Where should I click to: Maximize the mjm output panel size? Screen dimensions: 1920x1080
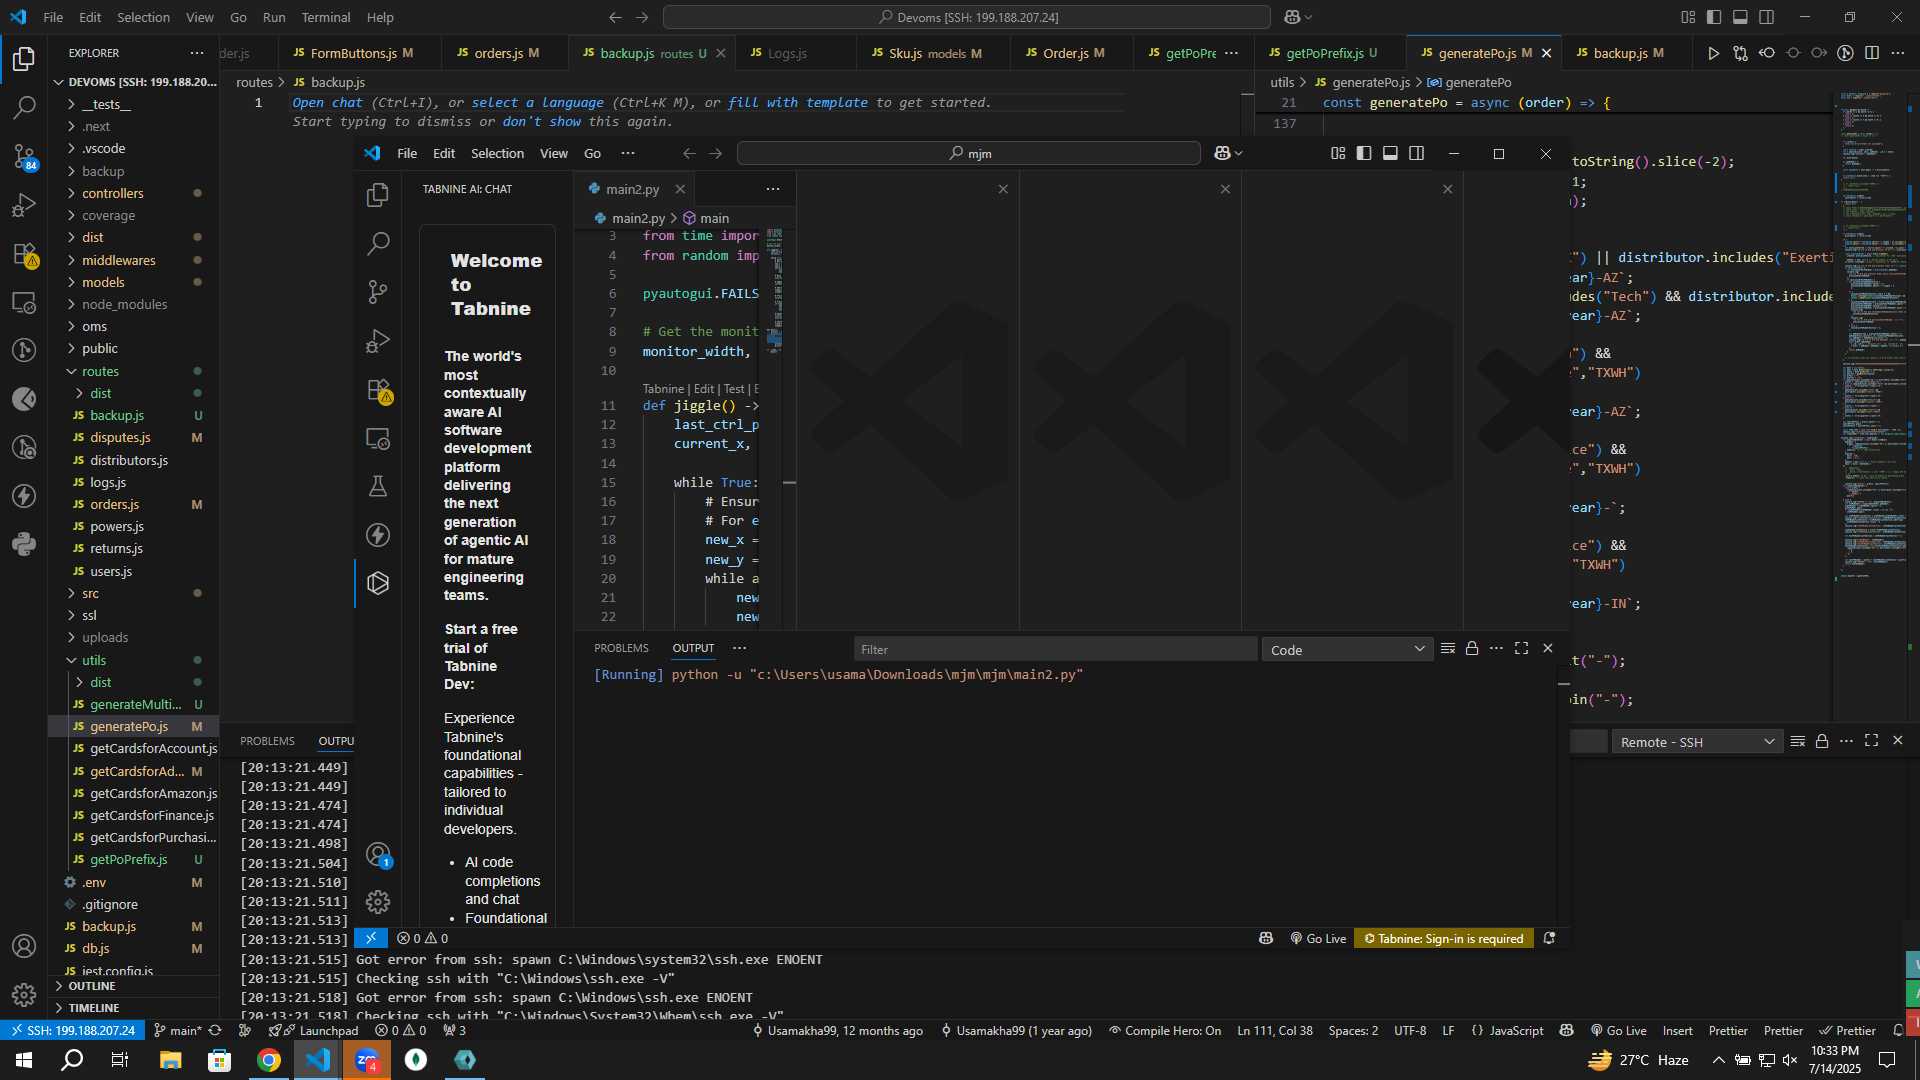pyautogui.click(x=1522, y=649)
